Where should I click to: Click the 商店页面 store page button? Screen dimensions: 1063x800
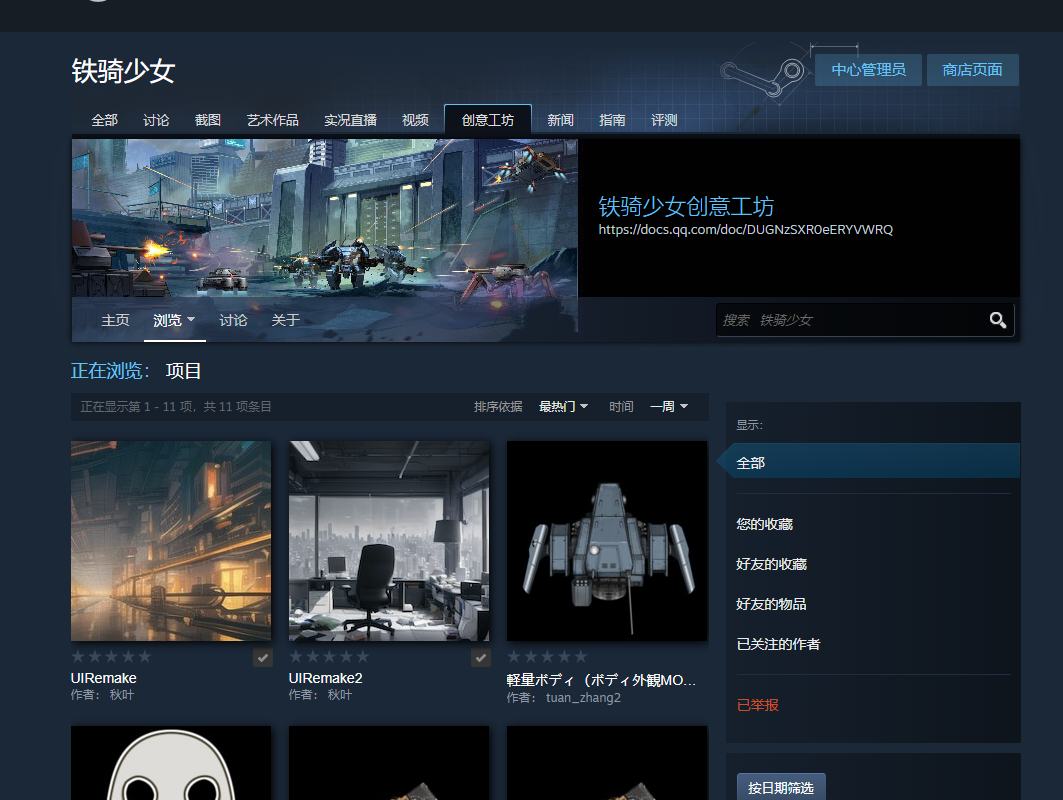[x=972, y=70]
